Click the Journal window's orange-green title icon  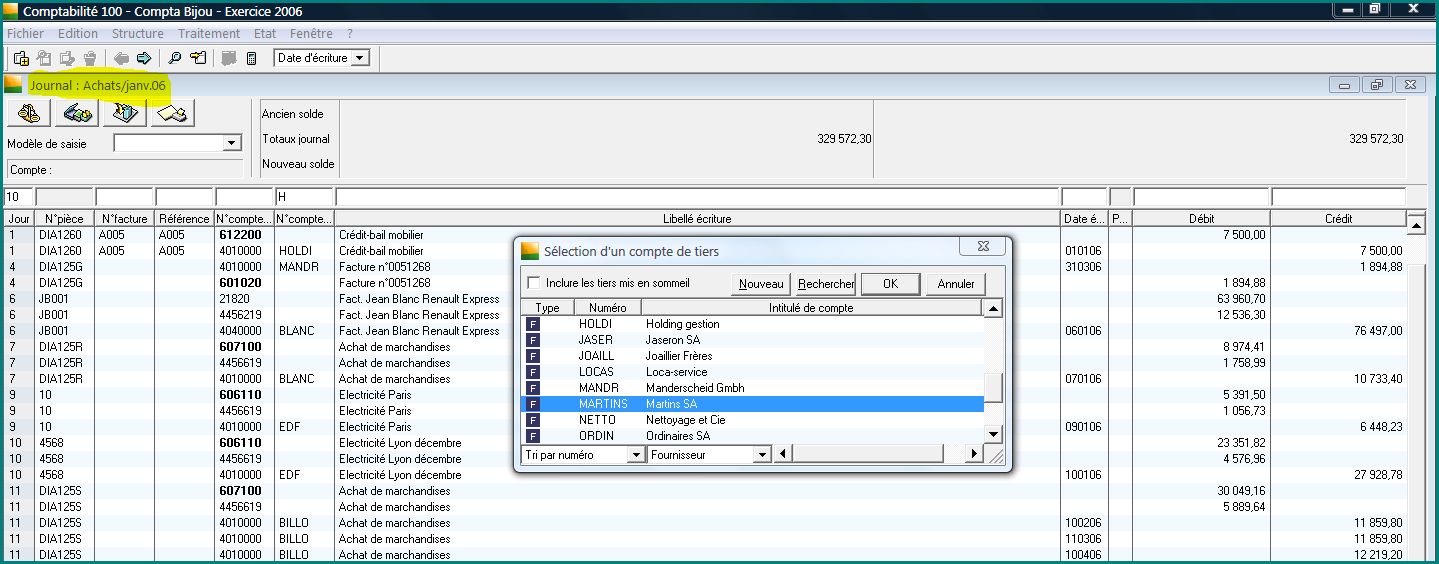tap(13, 85)
